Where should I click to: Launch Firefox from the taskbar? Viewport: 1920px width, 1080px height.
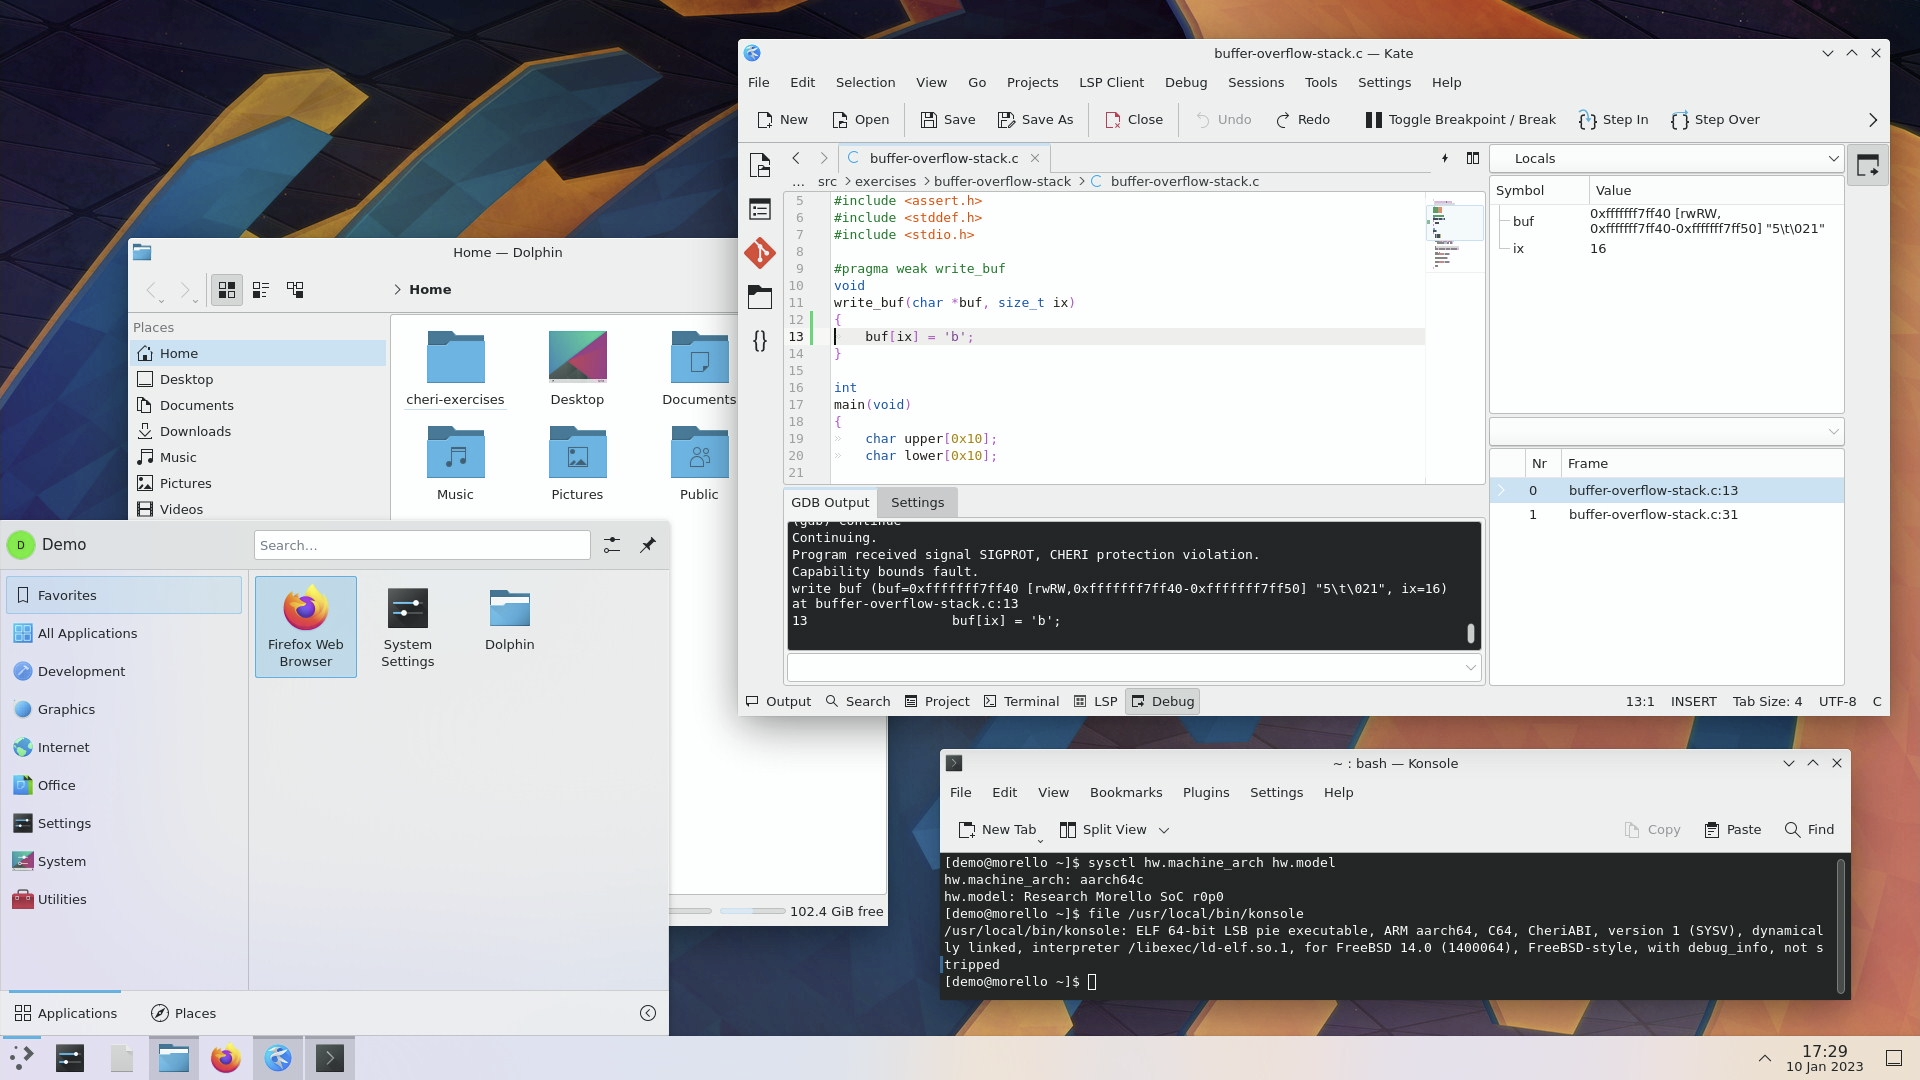[x=226, y=1058]
